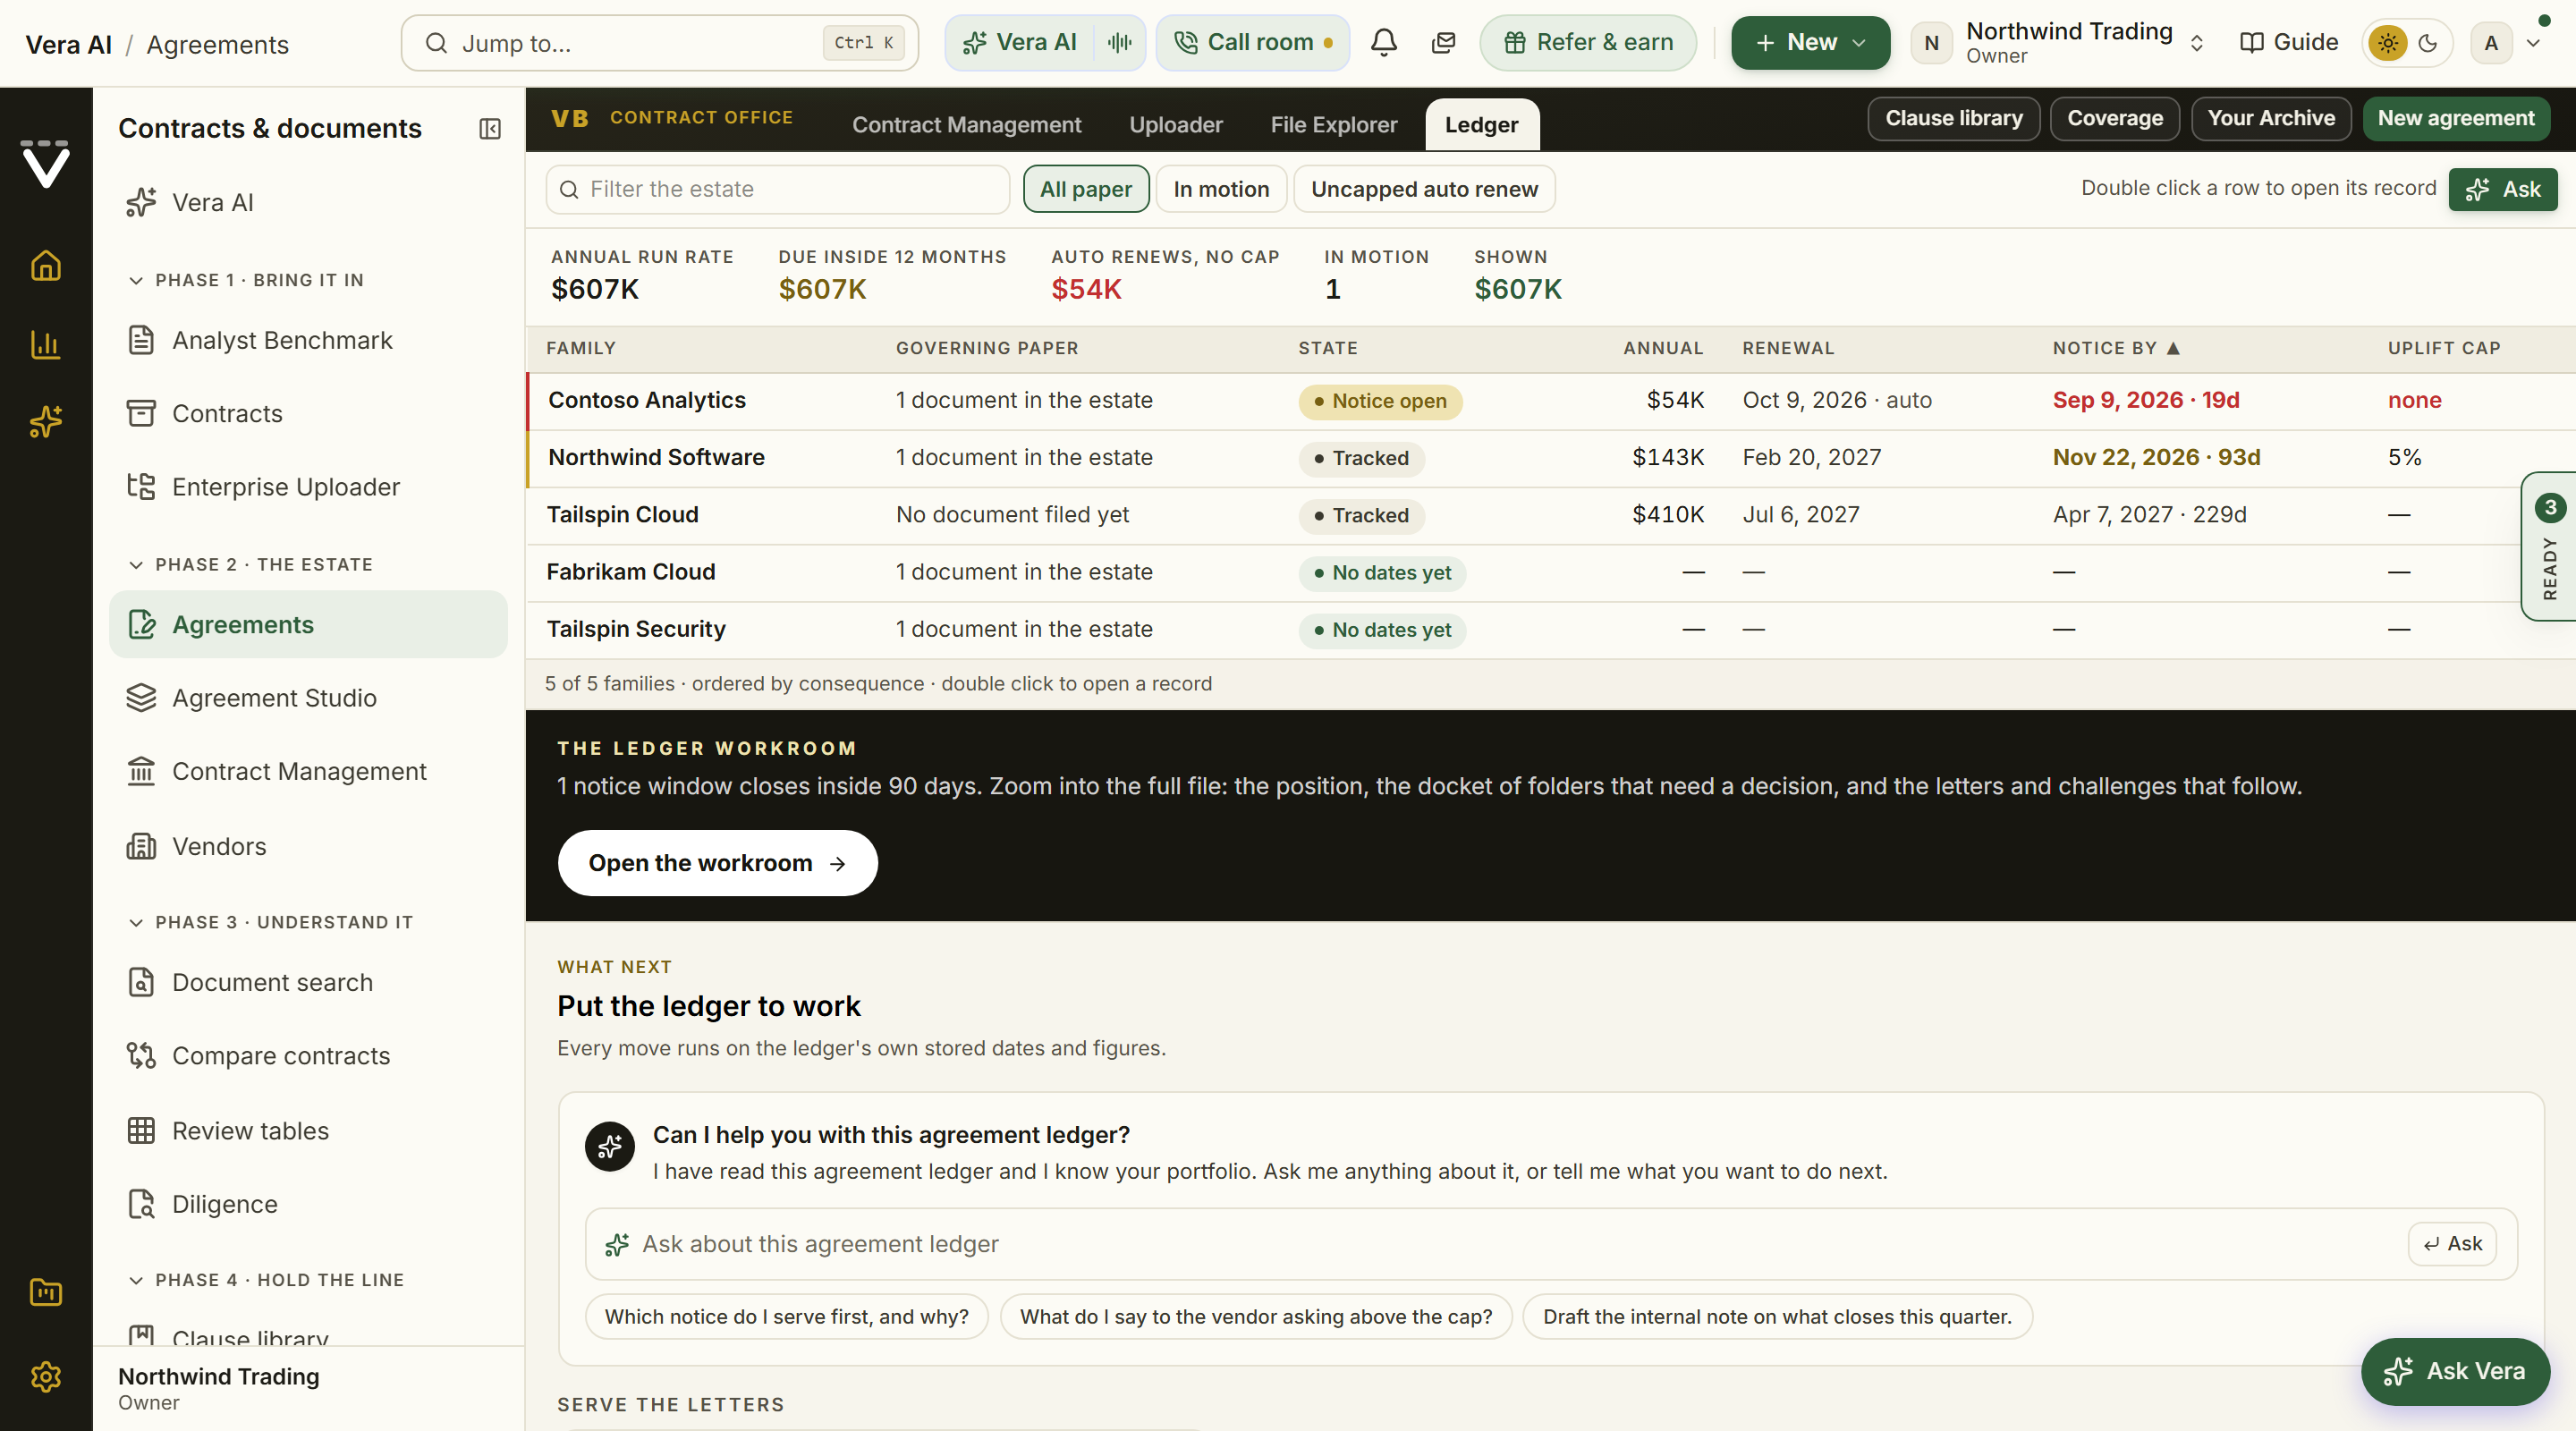Switch to Uploader tab
This screenshot has width=2576, height=1431.
[1176, 125]
